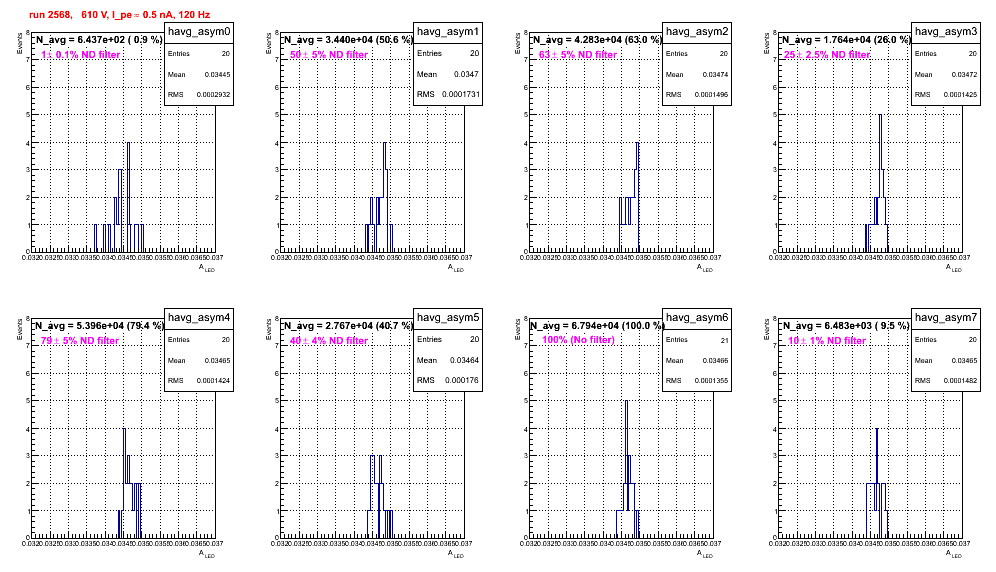Select the 10± 1% ND filter label
The width and height of the screenshot is (996, 572).
[x=827, y=341]
